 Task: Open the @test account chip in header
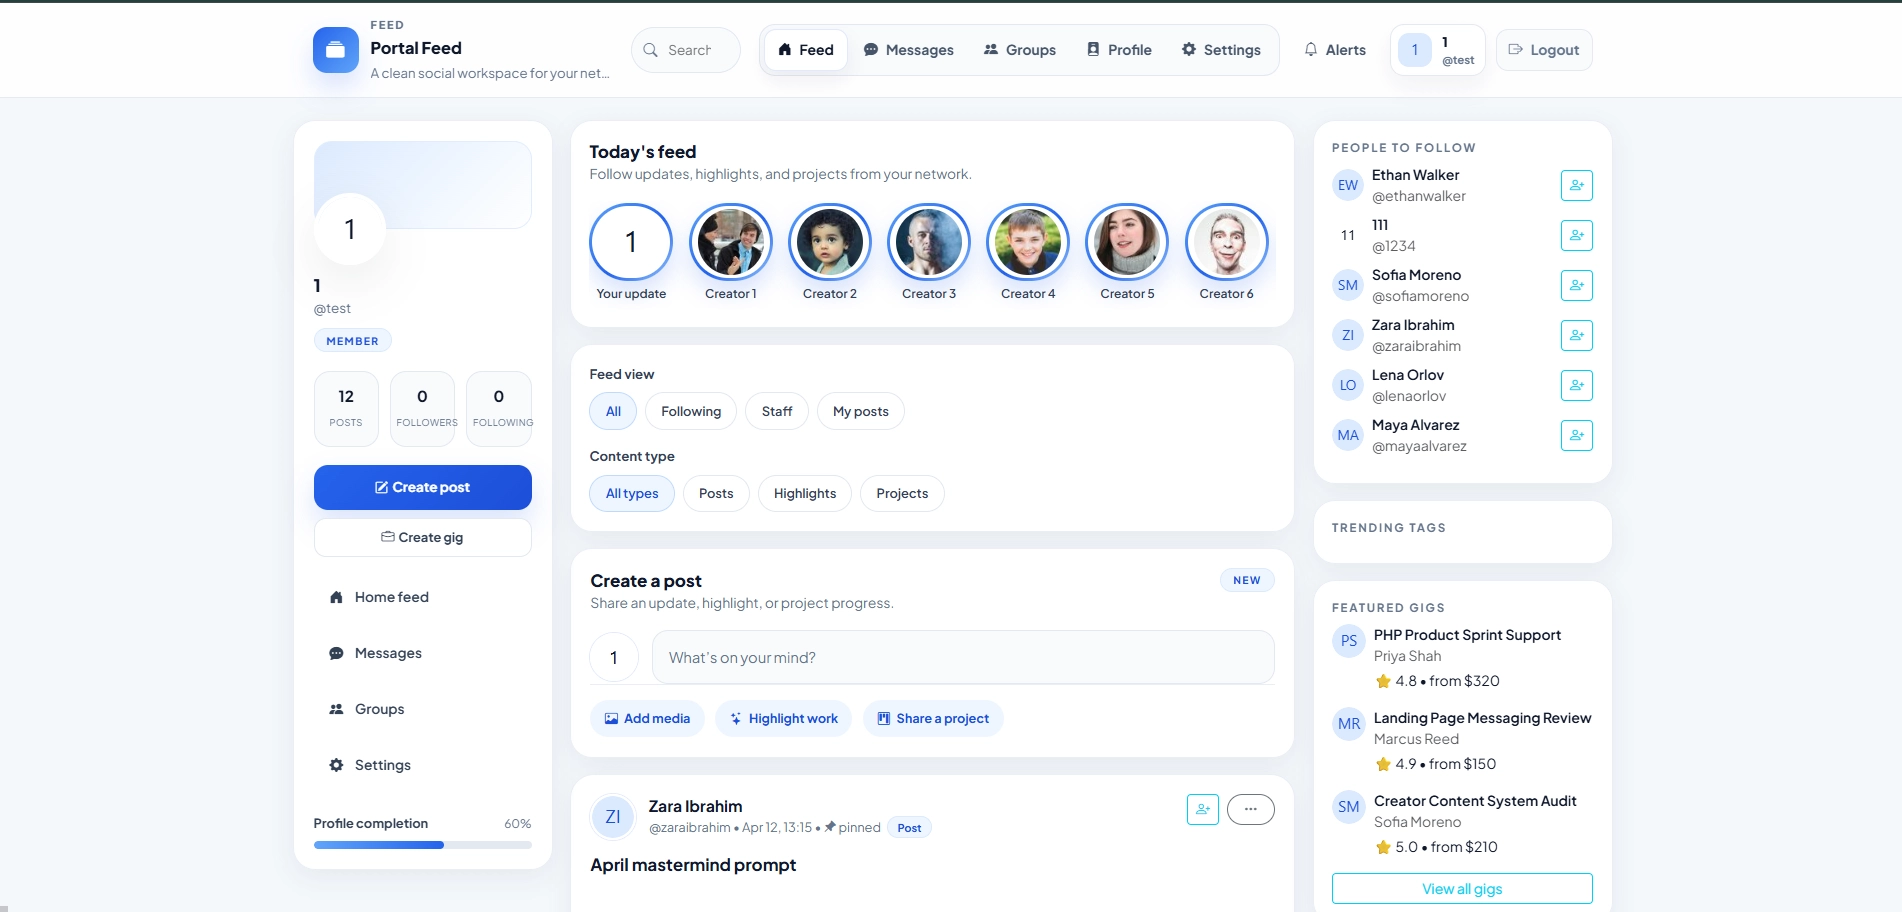point(1438,50)
